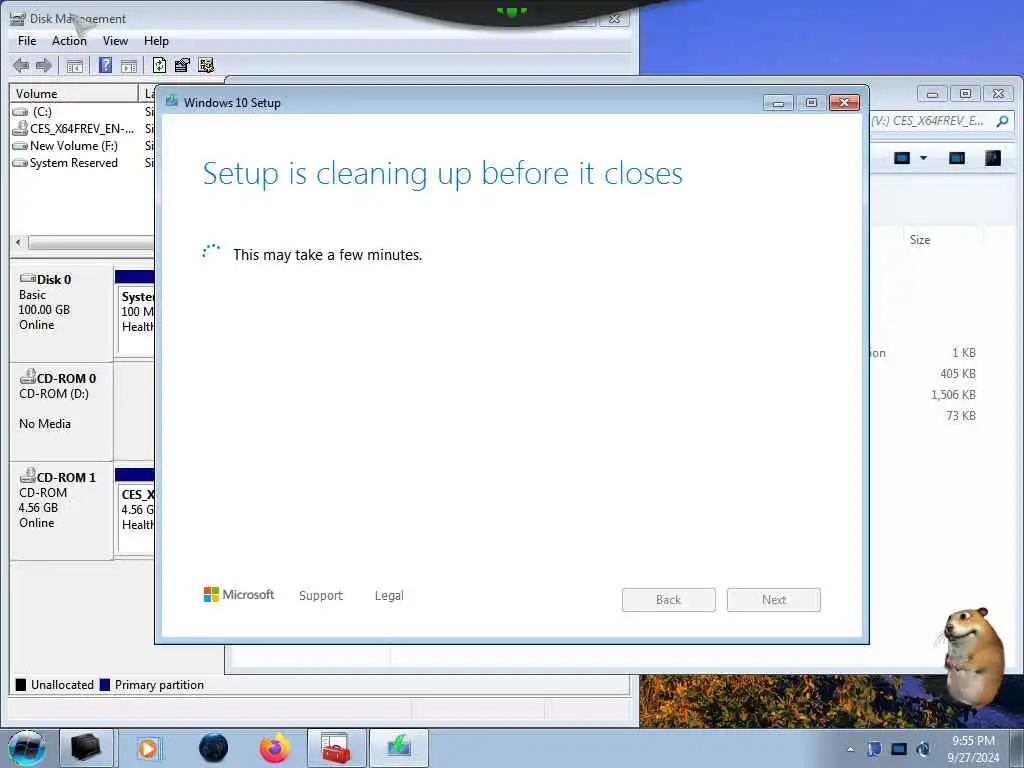Click the Size column header in Explorer

(920, 240)
